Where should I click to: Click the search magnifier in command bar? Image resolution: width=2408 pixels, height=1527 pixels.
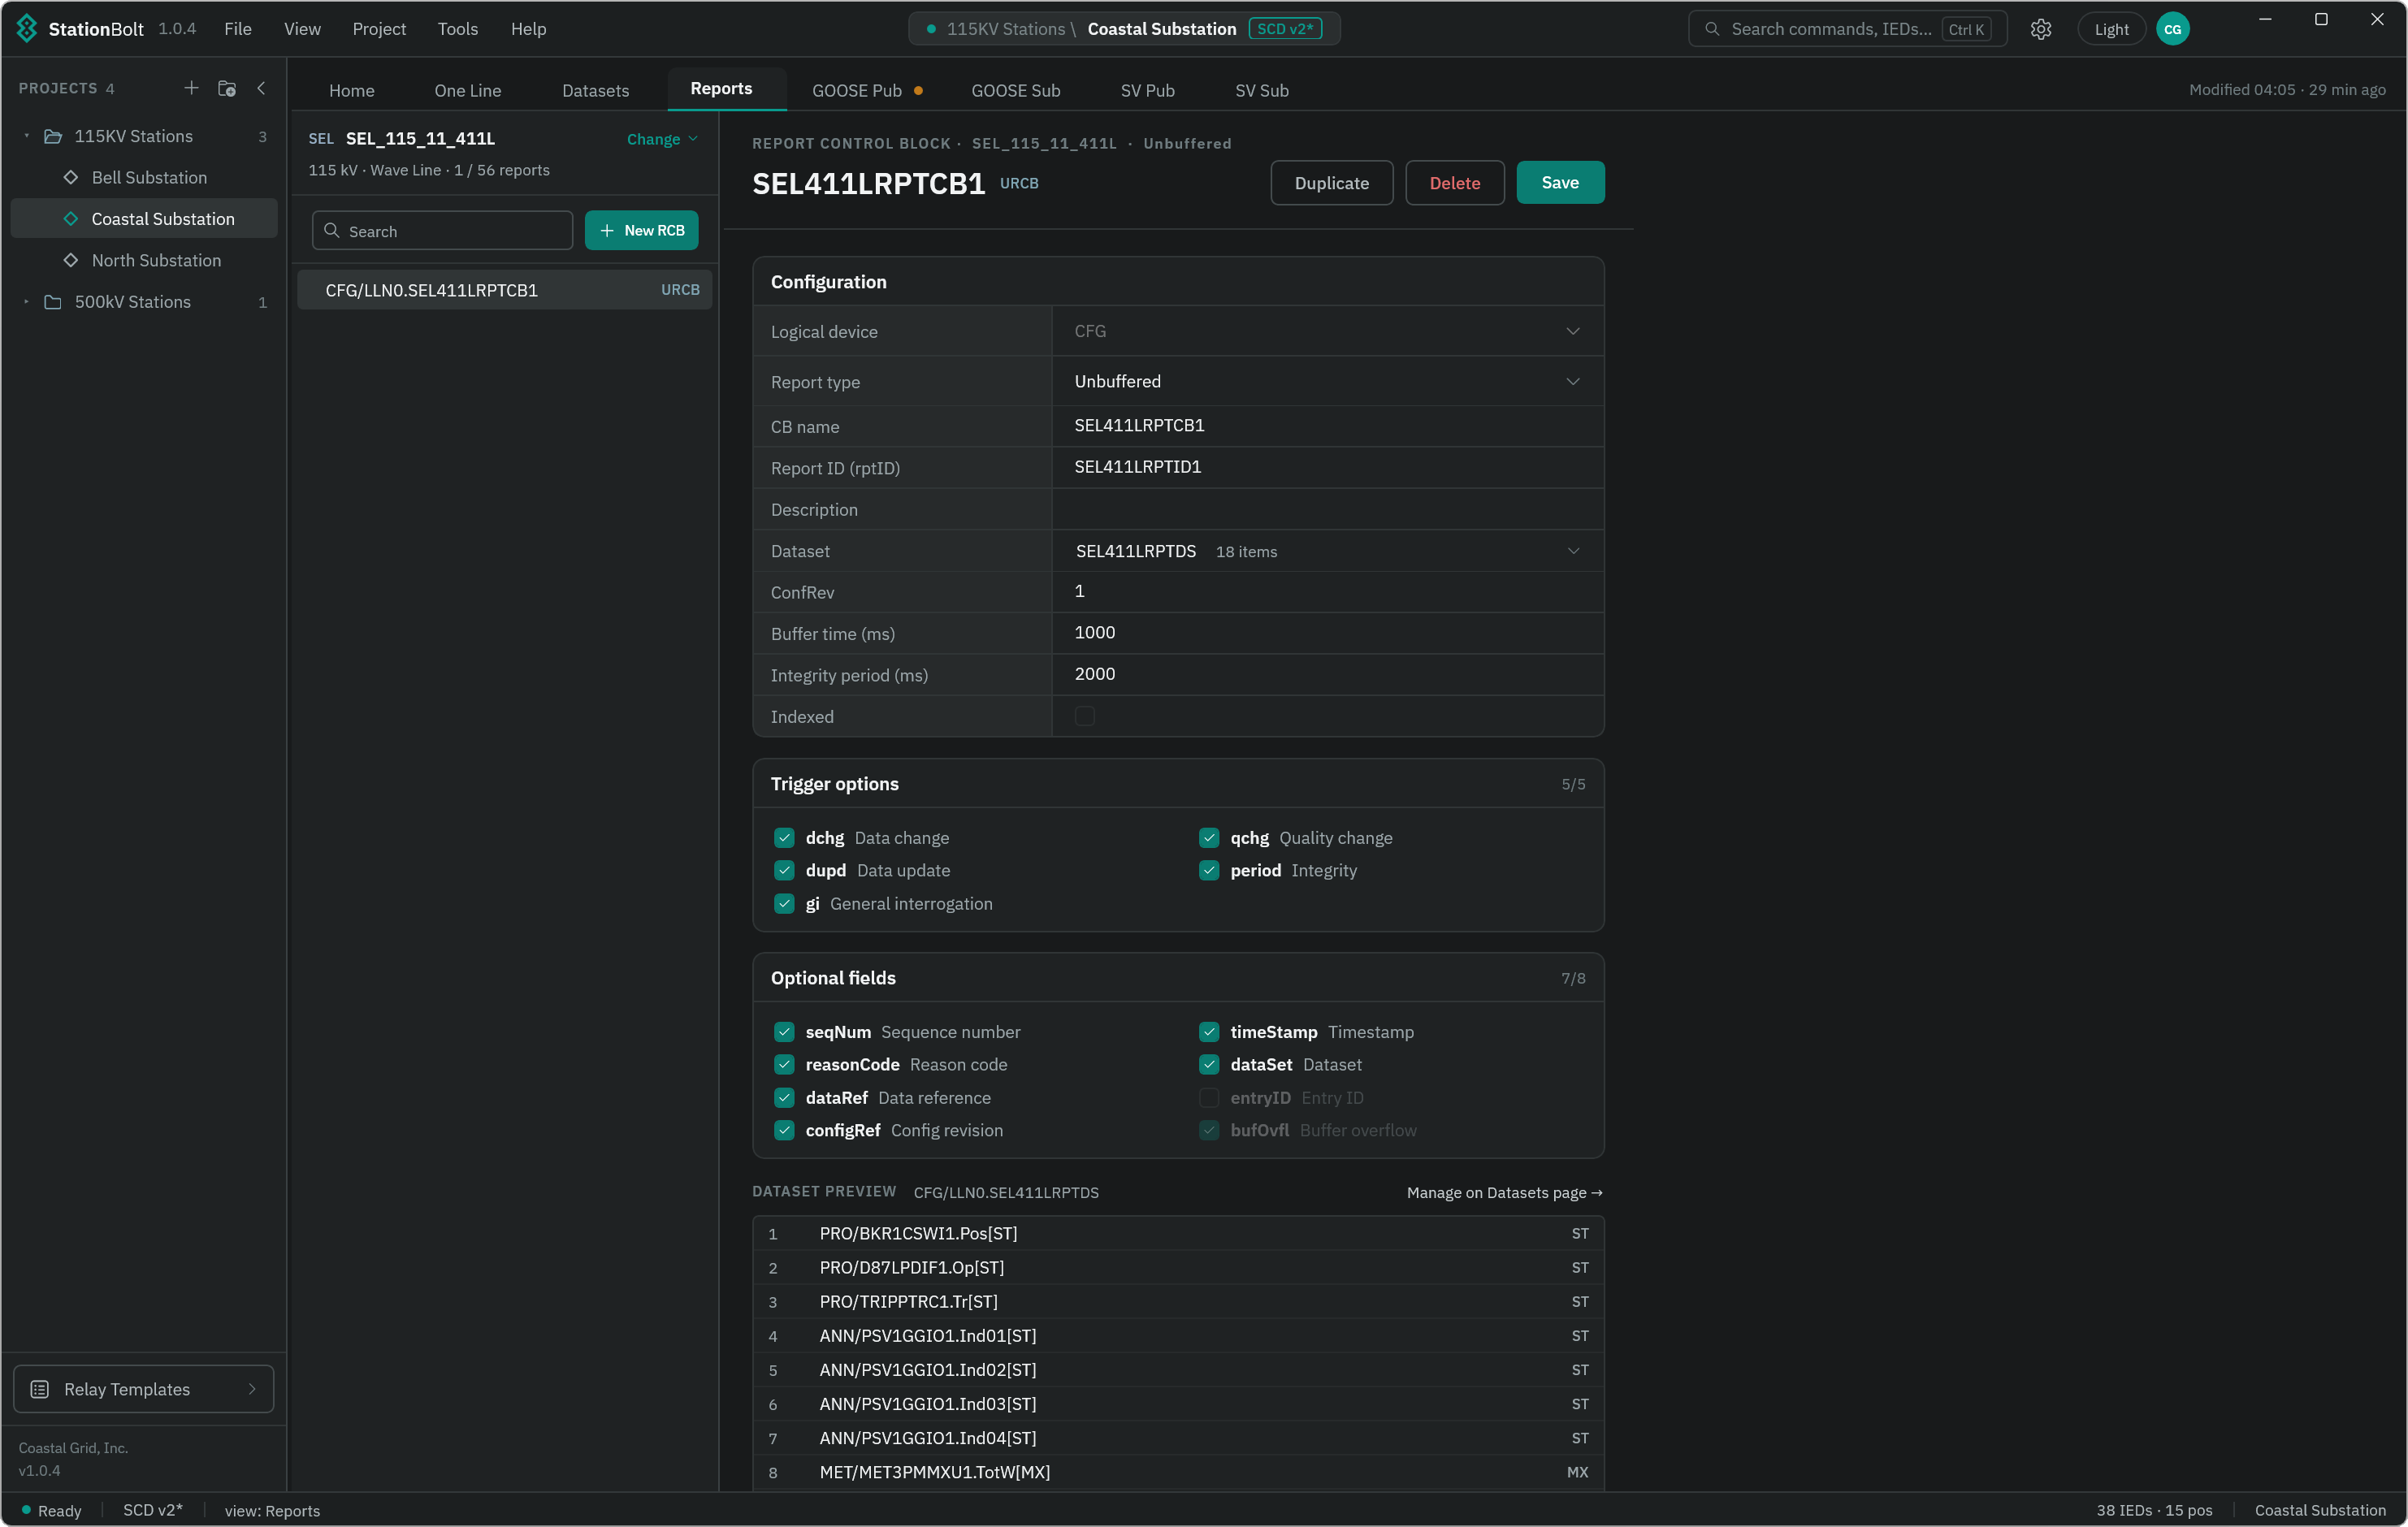point(1711,29)
